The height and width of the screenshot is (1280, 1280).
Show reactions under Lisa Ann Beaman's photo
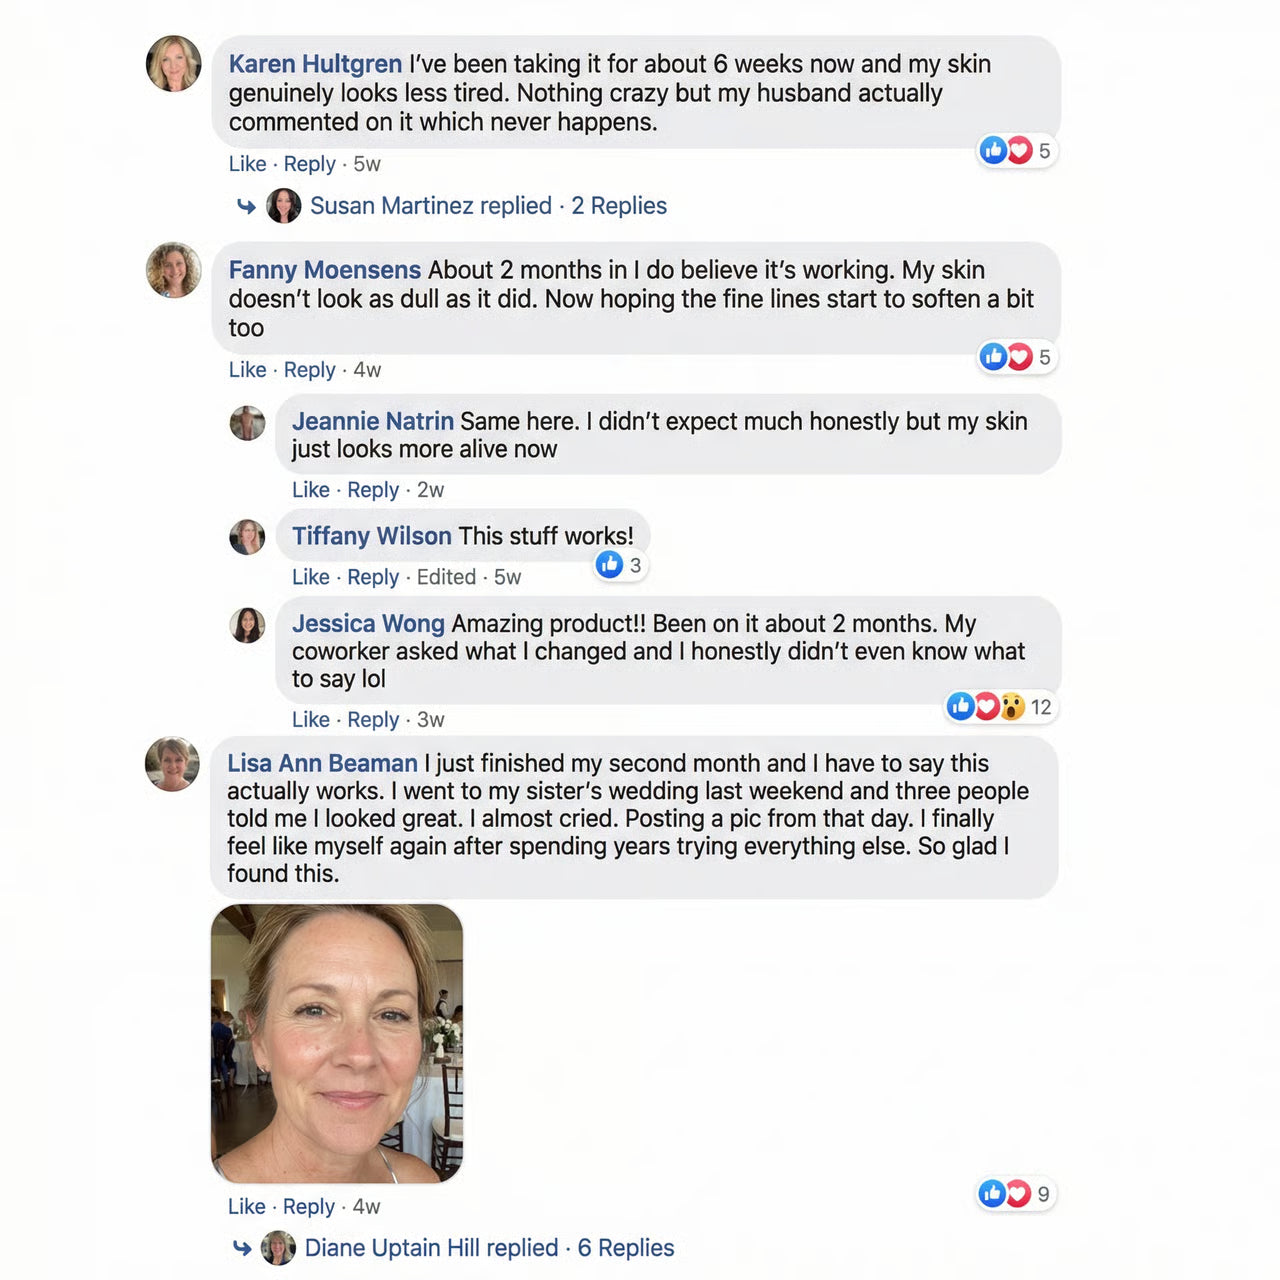1016,1194
